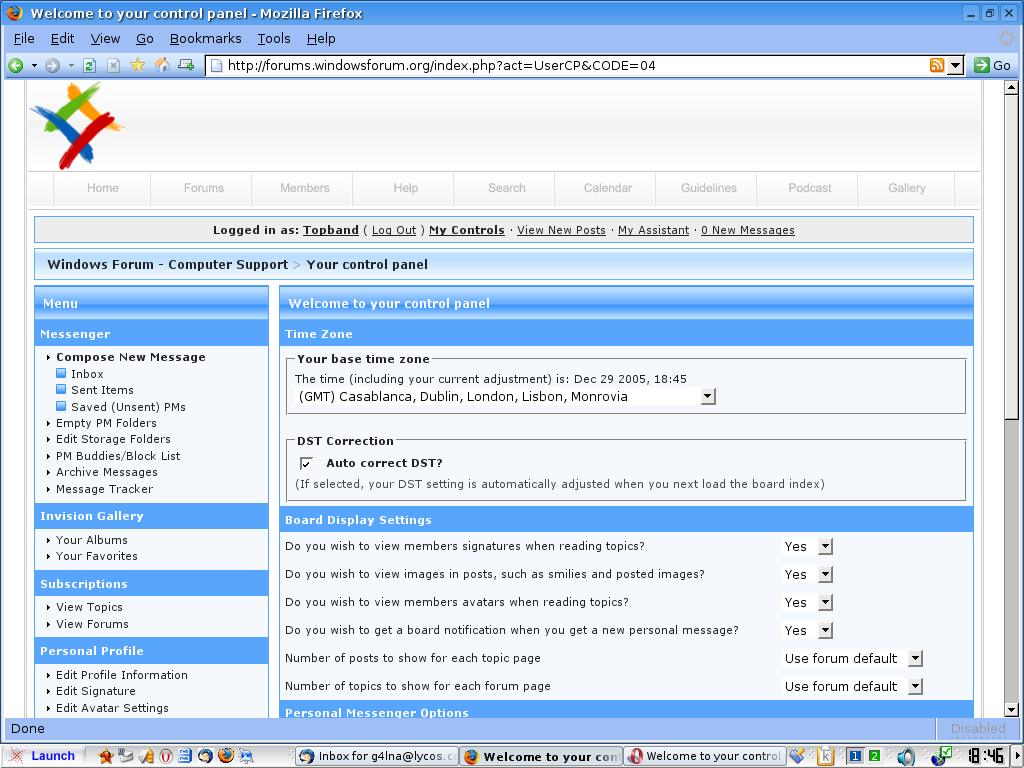Screen dimensions: 1024x768
Task: Click the Go button beside address bar
Action: (x=992, y=65)
